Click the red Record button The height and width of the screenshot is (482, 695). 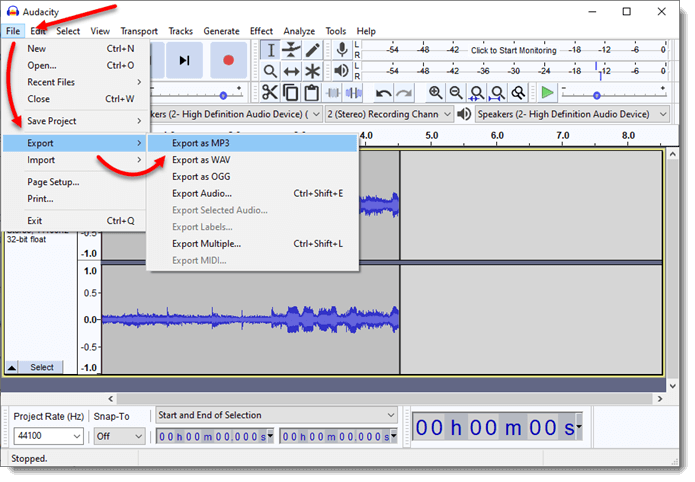click(228, 60)
